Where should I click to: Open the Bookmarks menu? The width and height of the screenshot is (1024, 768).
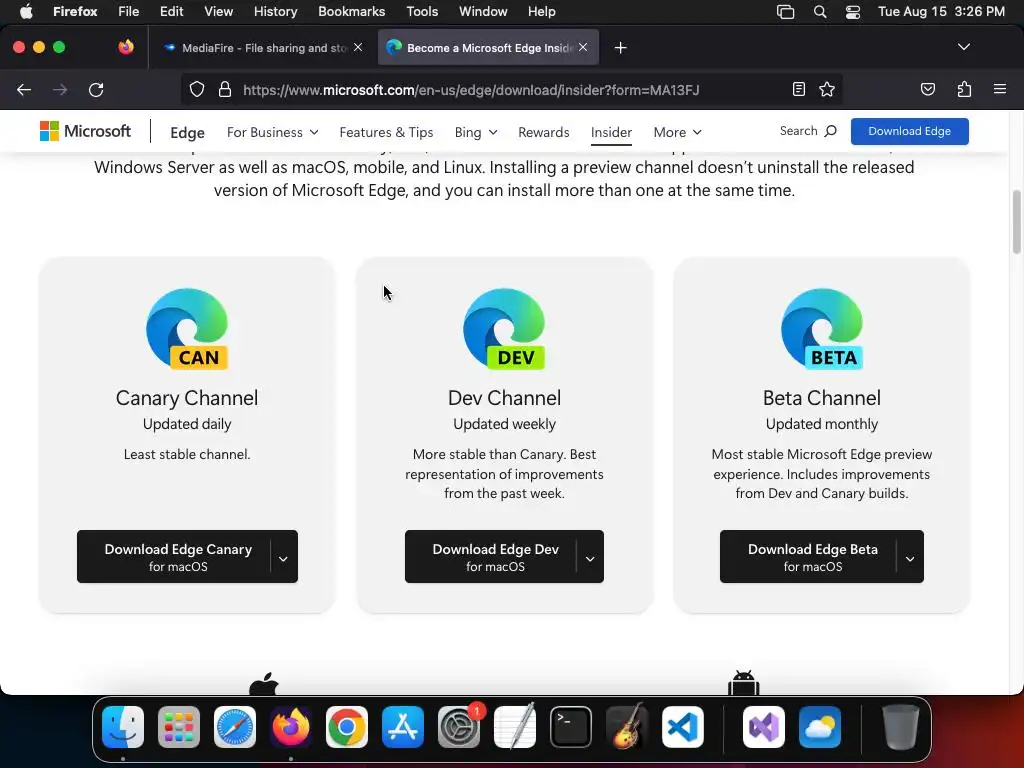tap(351, 12)
